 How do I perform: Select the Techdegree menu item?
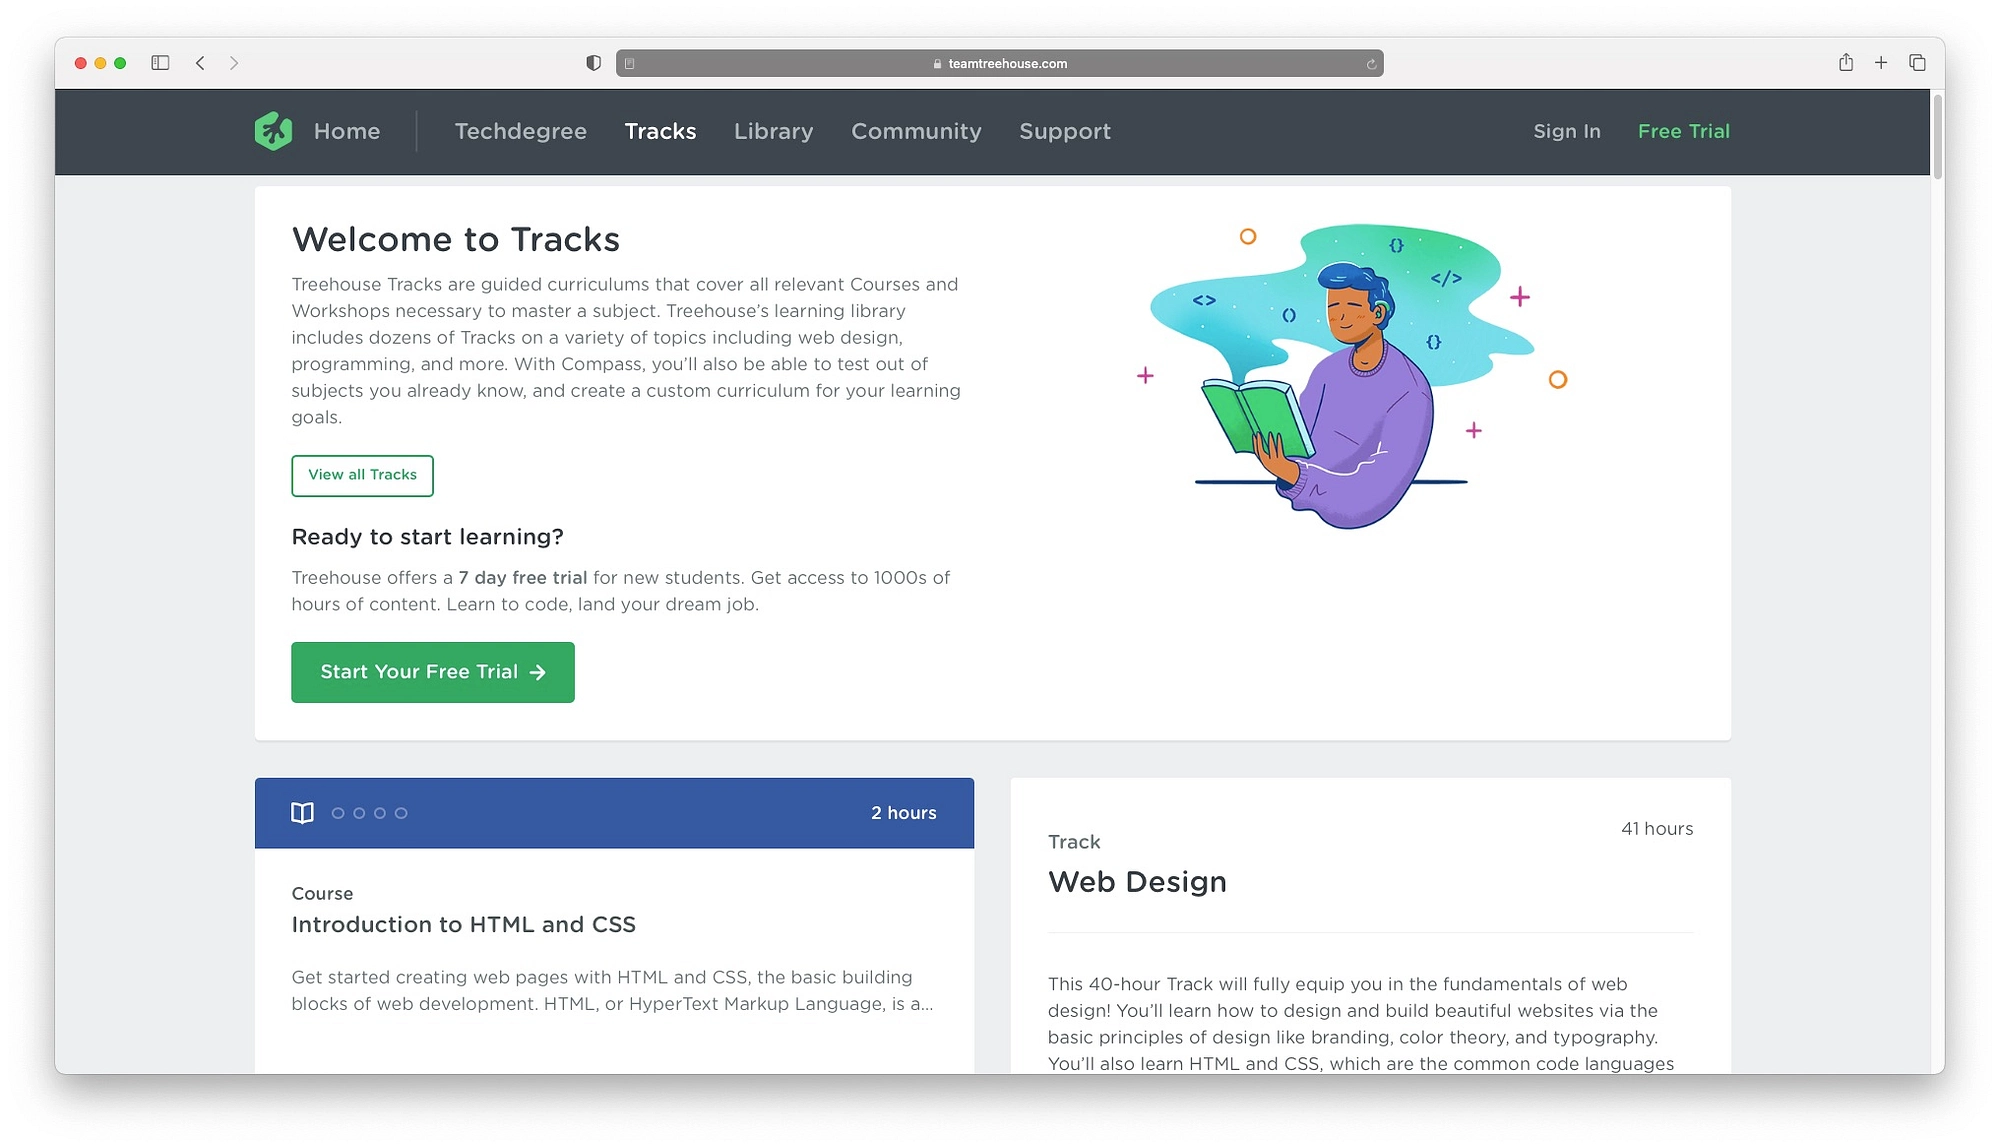(x=521, y=130)
